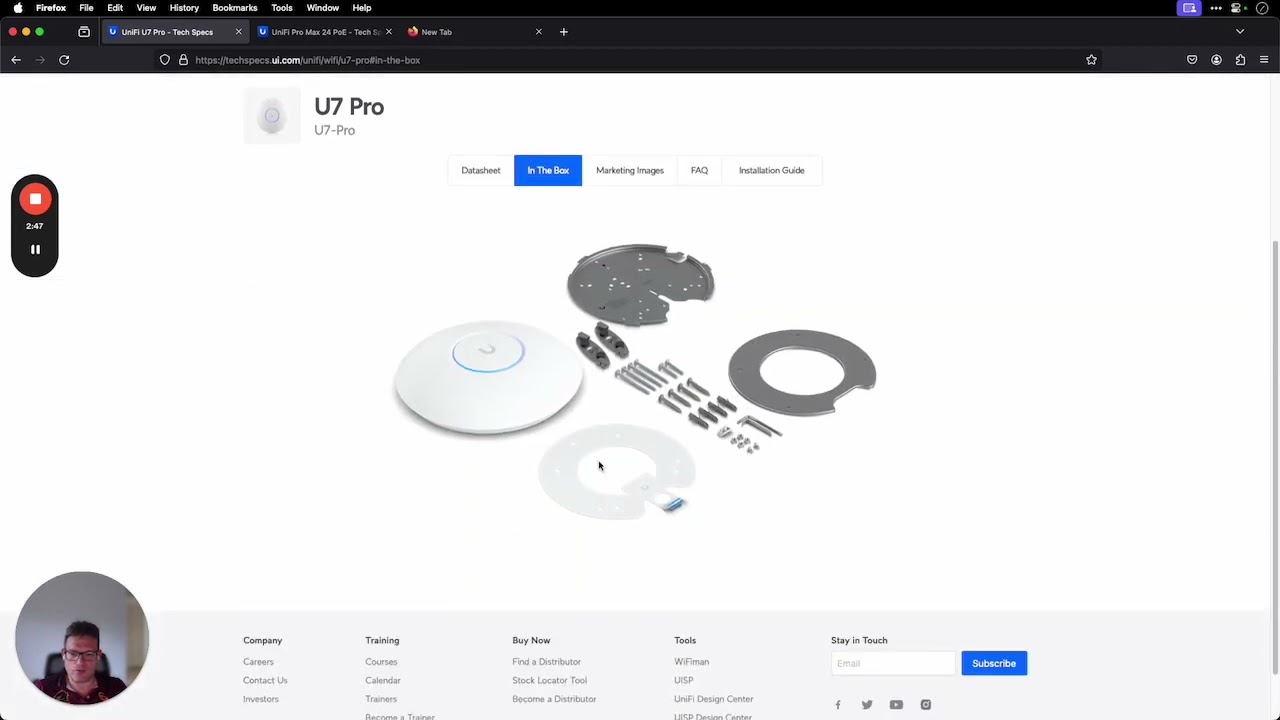Close the UniFi Pro Max 24 PoE tab
Screen dimensions: 1280x720
coord(388,32)
